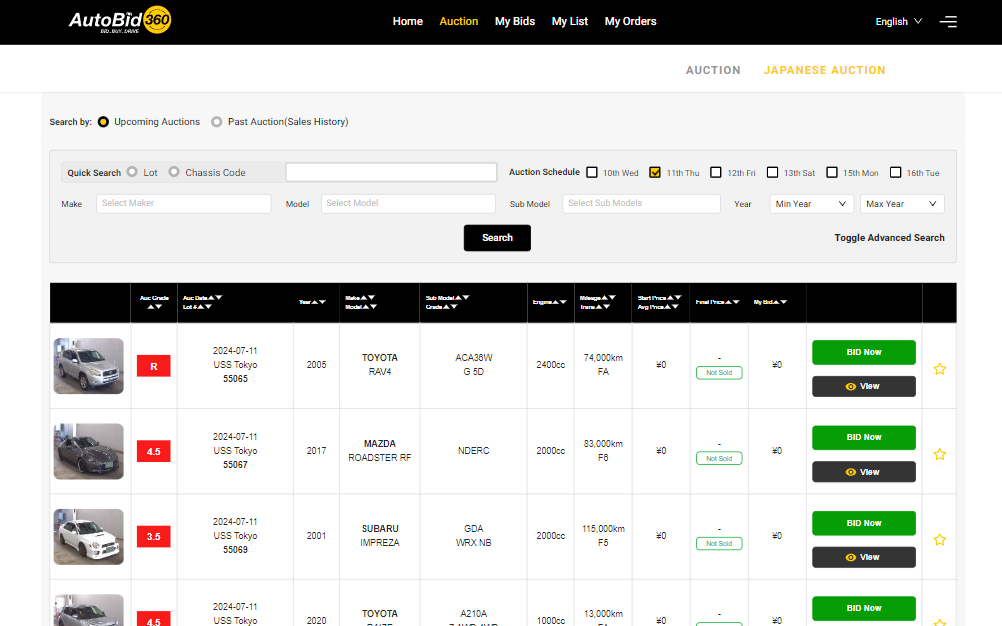Check the 16th Tue auction schedule box
Image resolution: width=1002 pixels, height=626 pixels.
click(895, 172)
